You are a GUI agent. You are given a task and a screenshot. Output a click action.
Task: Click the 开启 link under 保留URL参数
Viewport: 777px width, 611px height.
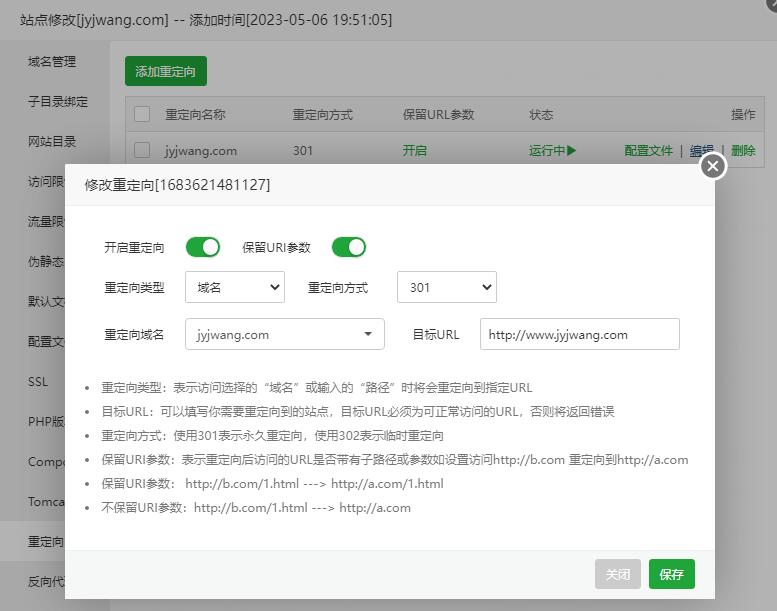tap(414, 151)
